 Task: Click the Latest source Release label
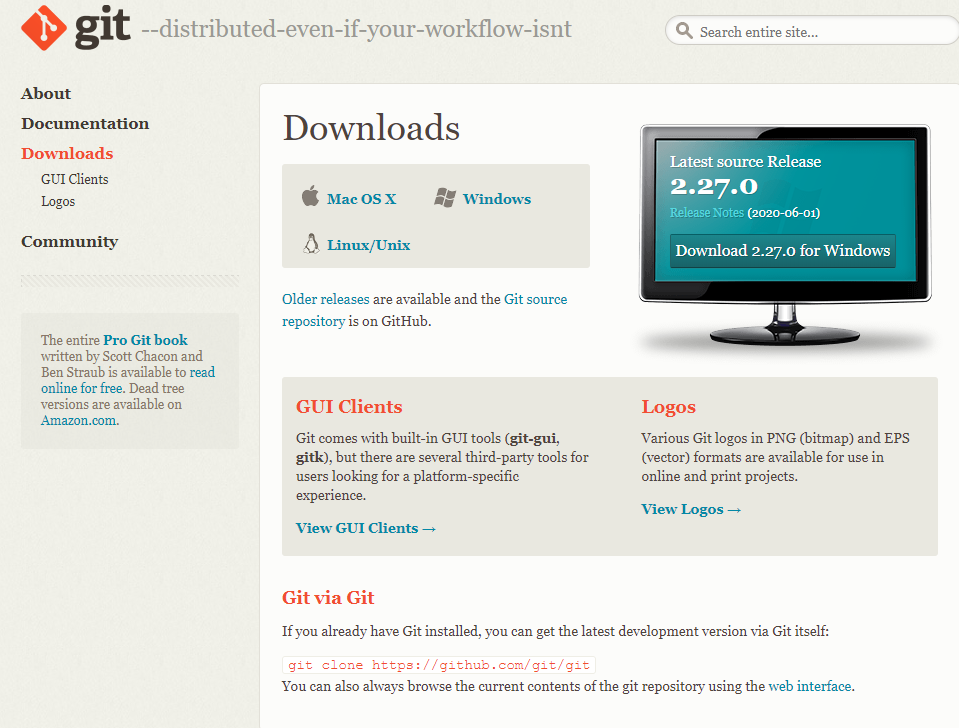tap(745, 162)
